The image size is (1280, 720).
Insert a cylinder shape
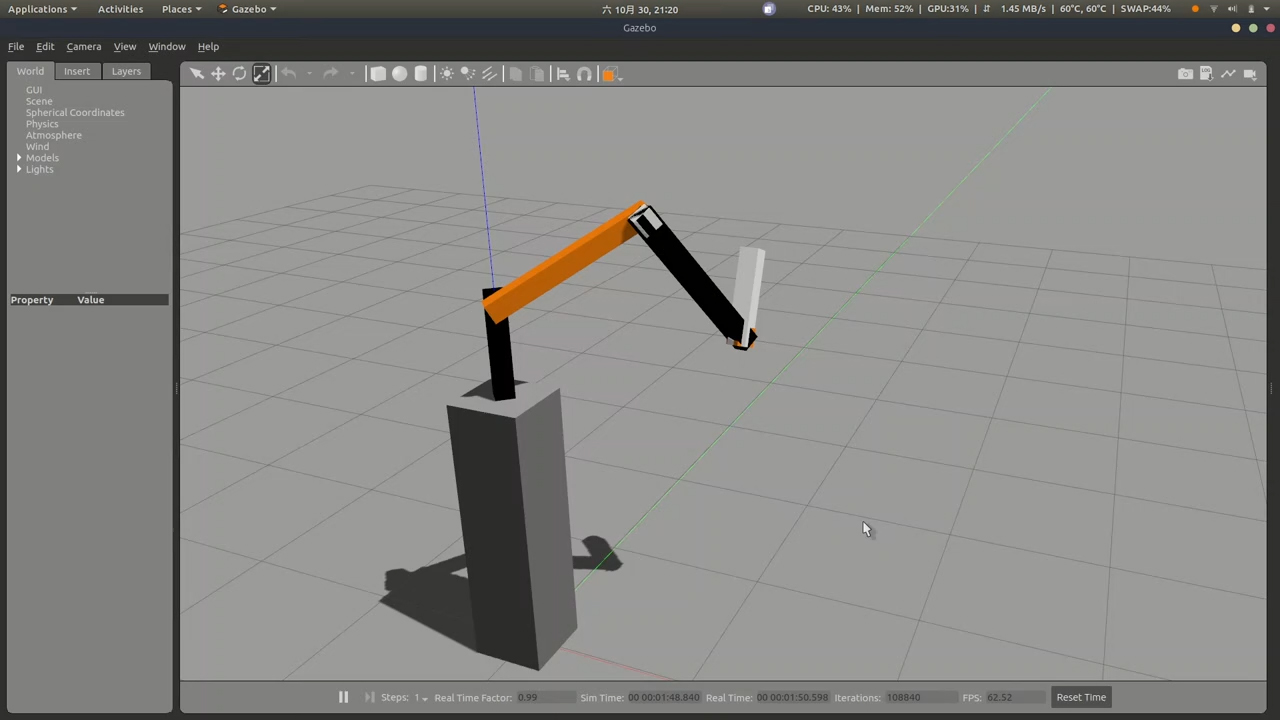click(421, 74)
